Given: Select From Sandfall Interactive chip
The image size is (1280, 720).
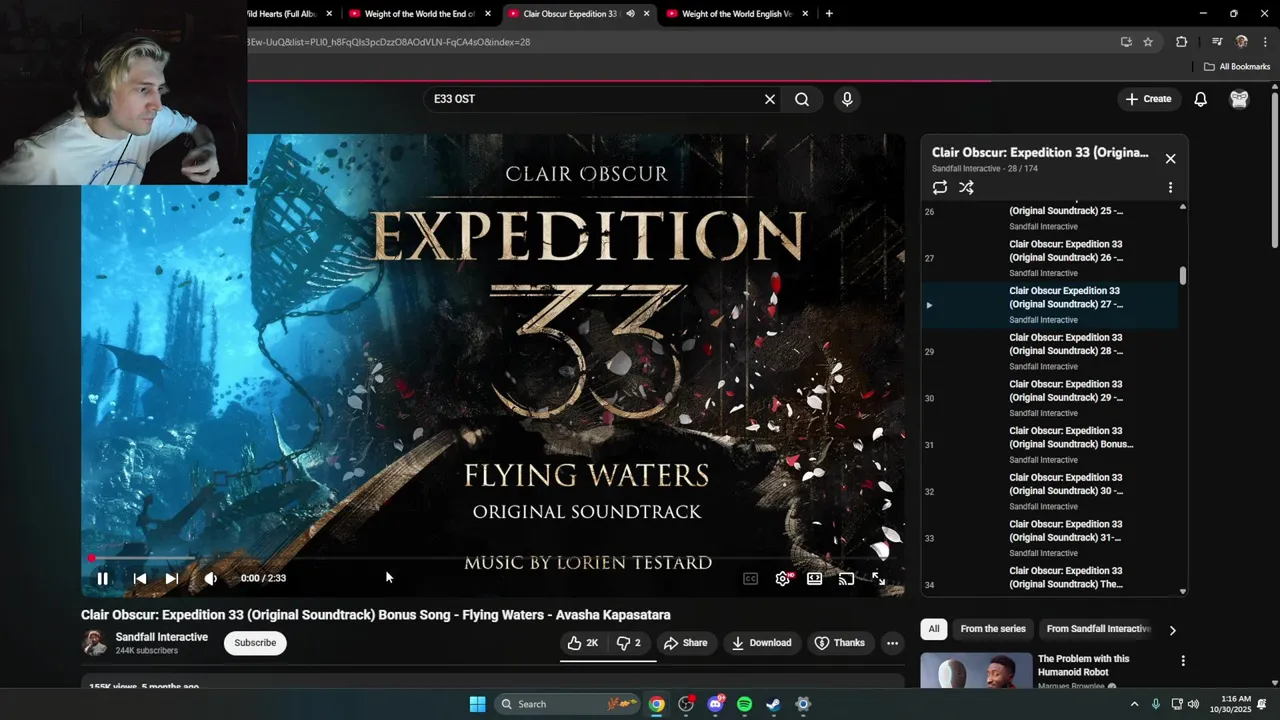Looking at the screenshot, I should pos(1098,629).
